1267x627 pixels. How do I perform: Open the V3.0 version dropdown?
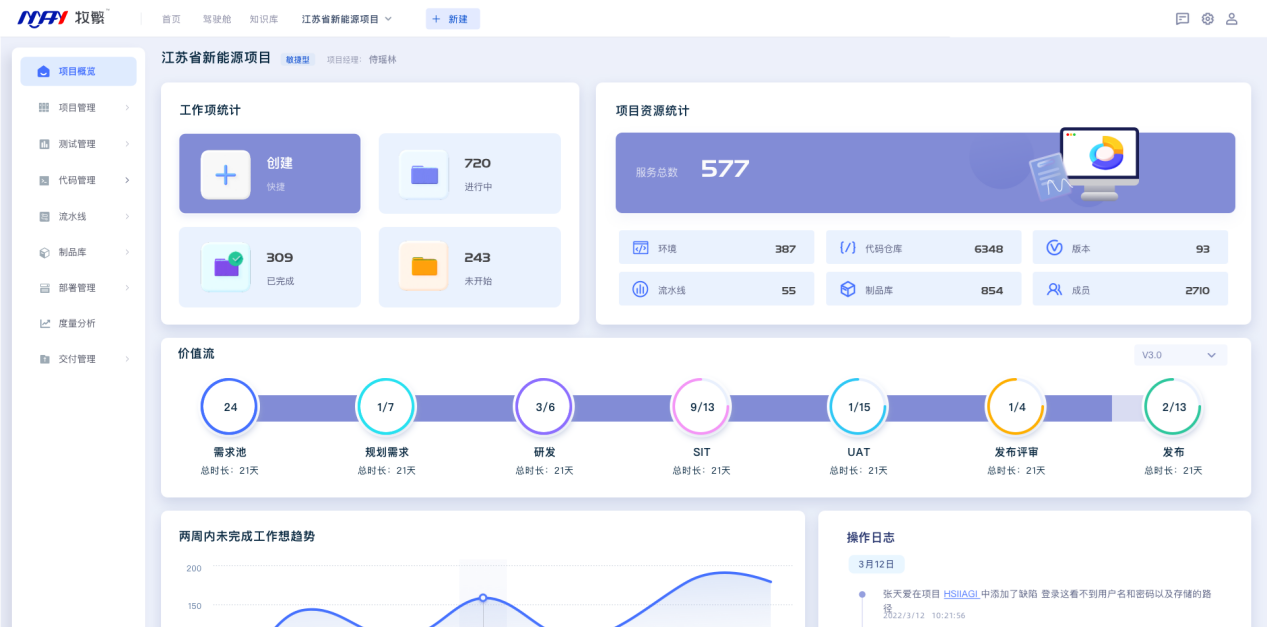[1180, 355]
